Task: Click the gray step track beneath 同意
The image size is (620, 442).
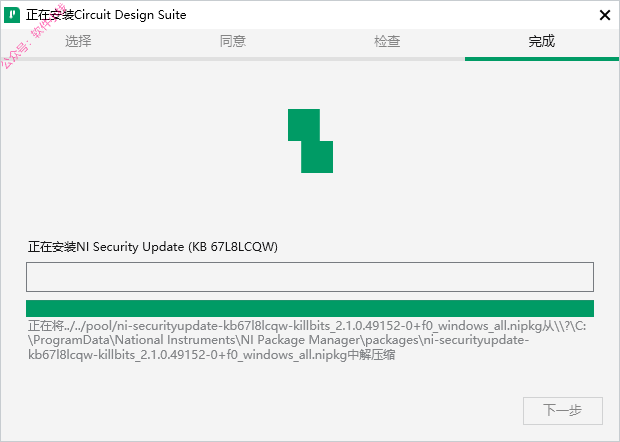Action: tap(232, 59)
